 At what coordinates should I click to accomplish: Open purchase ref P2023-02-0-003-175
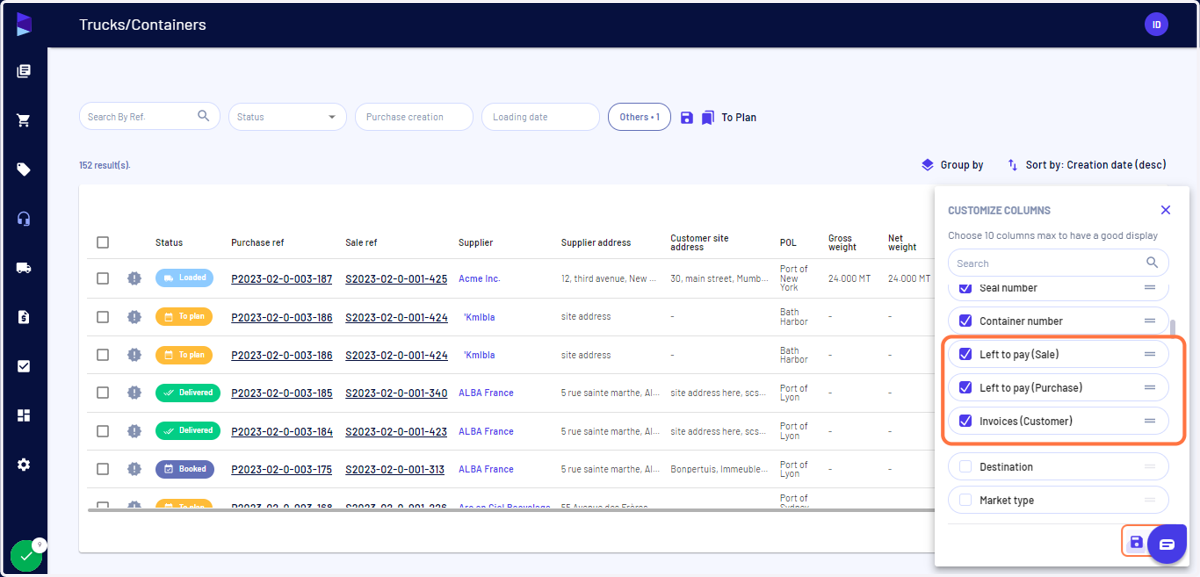click(281, 469)
